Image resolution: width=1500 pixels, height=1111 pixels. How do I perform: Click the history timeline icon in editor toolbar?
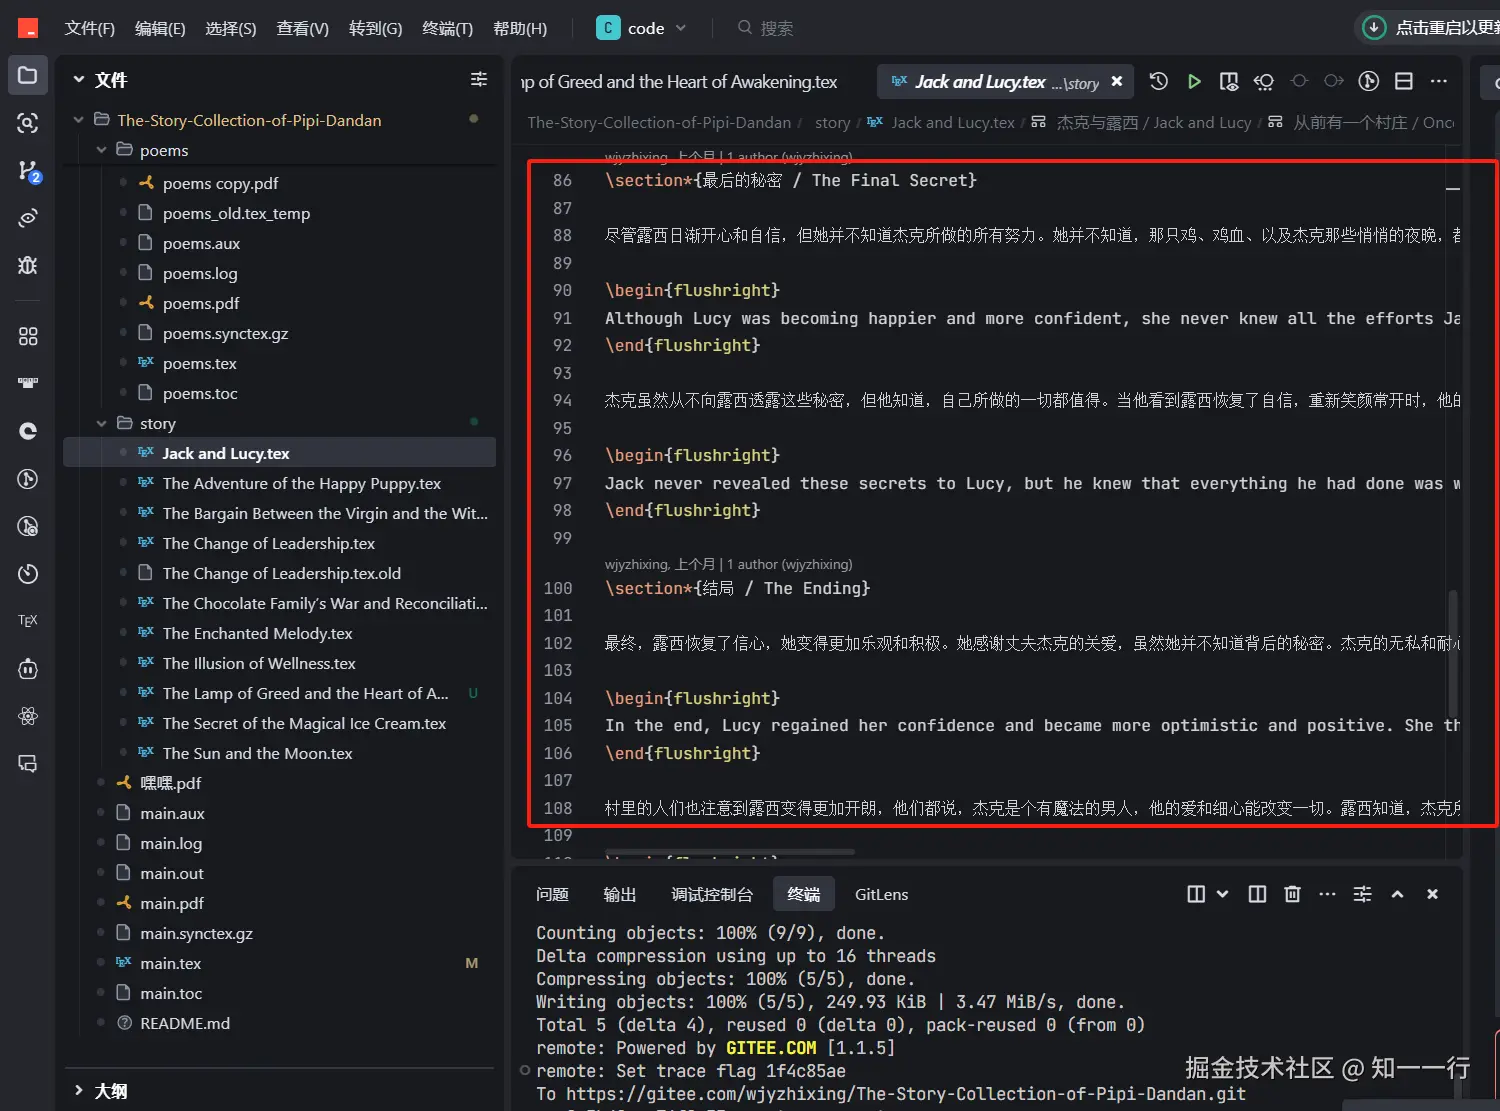(x=1159, y=81)
